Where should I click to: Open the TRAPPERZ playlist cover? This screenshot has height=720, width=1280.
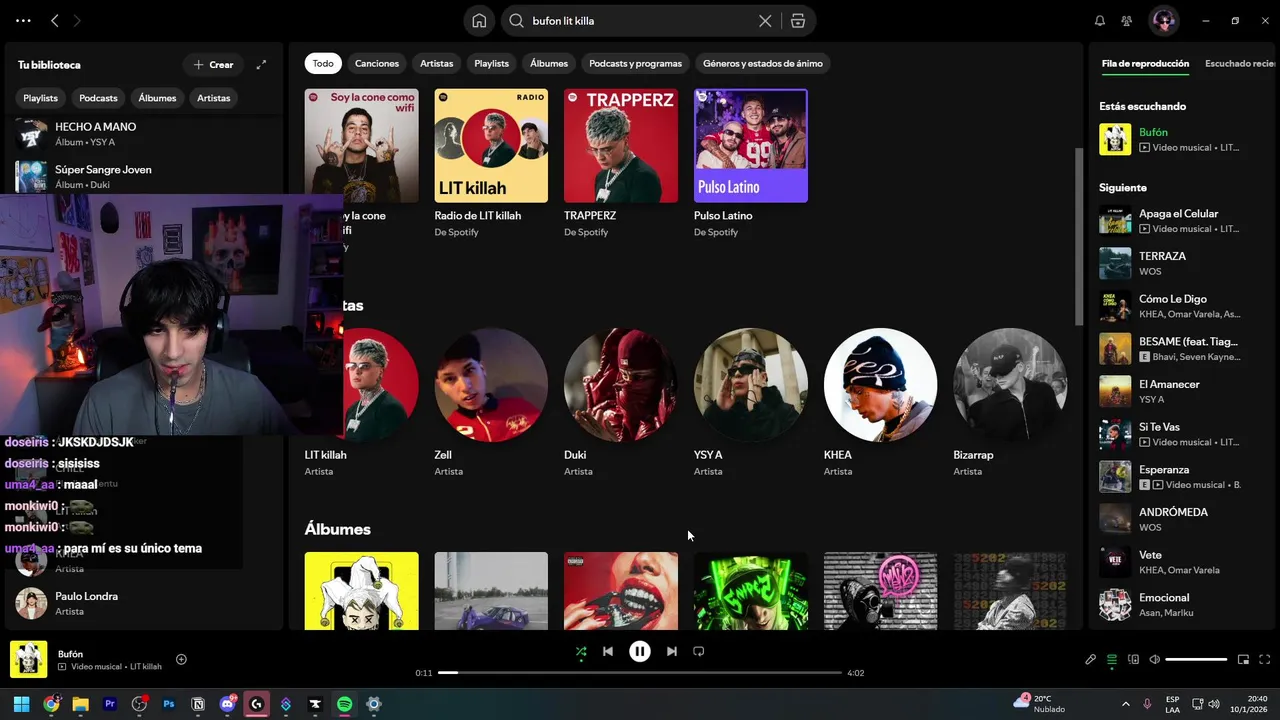click(621, 146)
